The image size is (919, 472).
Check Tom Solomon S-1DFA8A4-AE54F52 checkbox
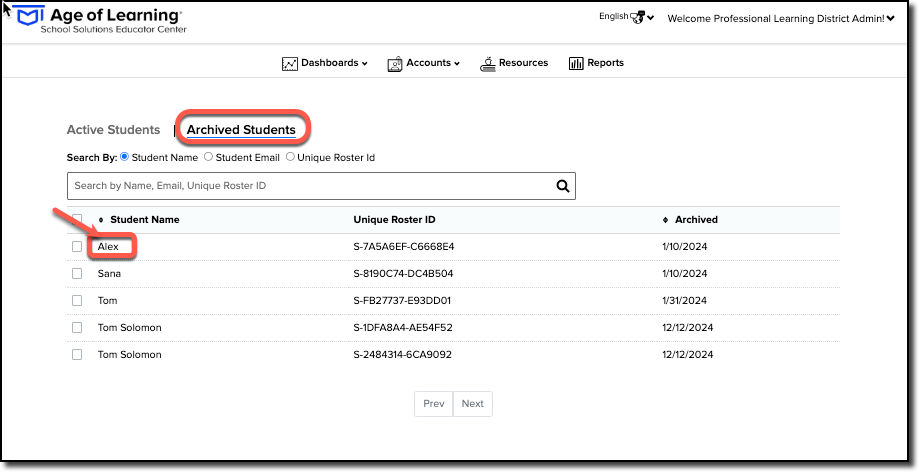point(77,327)
